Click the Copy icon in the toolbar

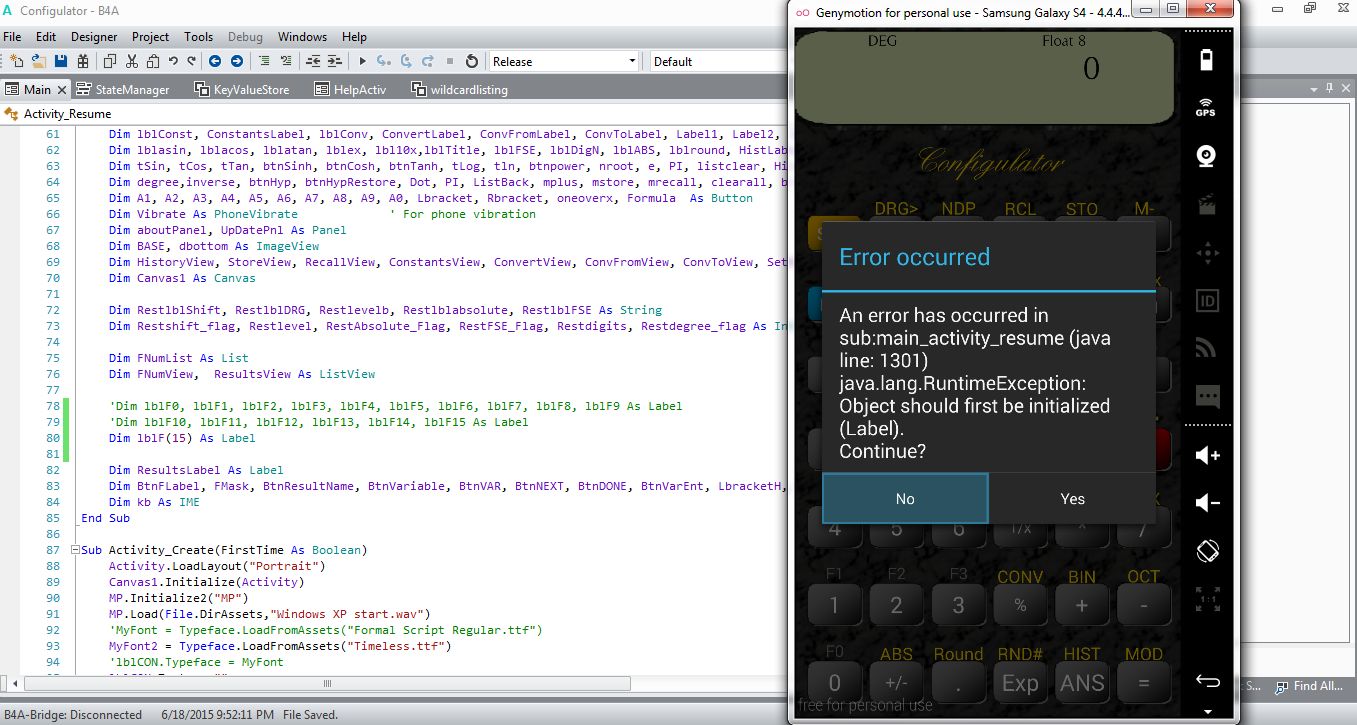point(111,61)
